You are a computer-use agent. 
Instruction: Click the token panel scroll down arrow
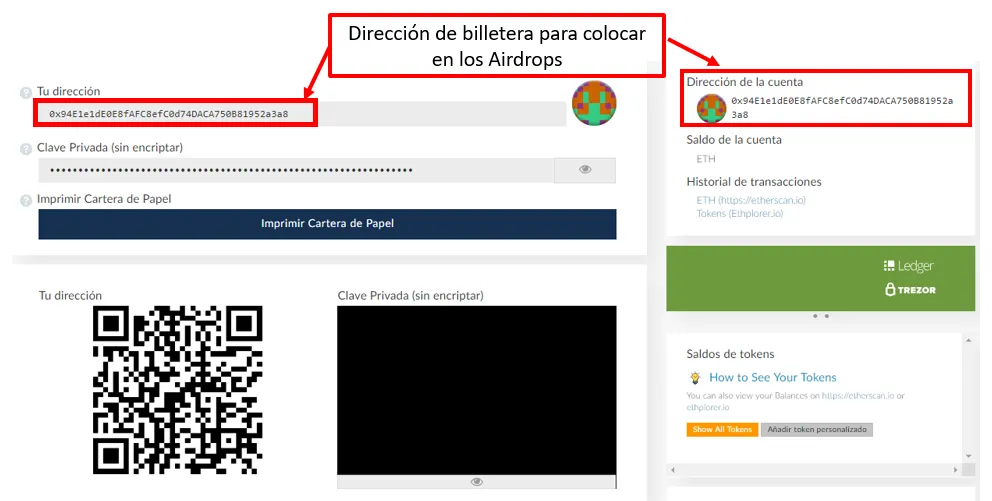click(968, 456)
